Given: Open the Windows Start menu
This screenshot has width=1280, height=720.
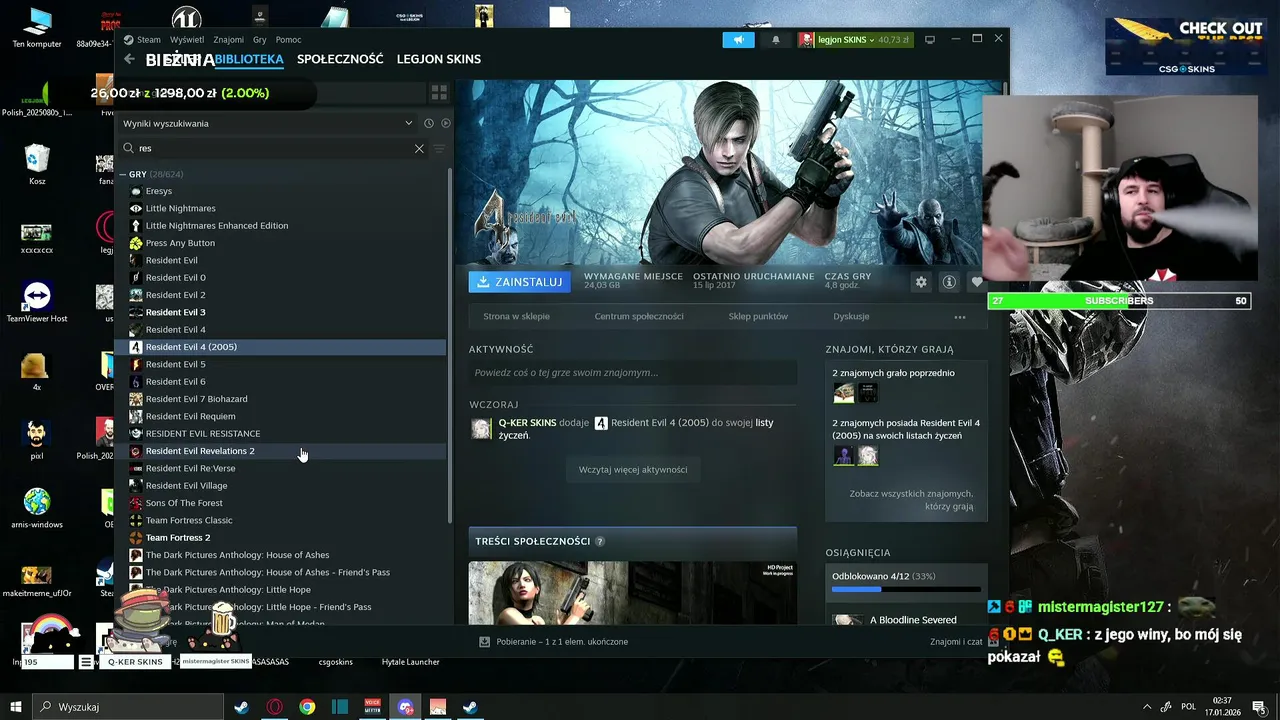Looking at the screenshot, I should click(x=16, y=707).
